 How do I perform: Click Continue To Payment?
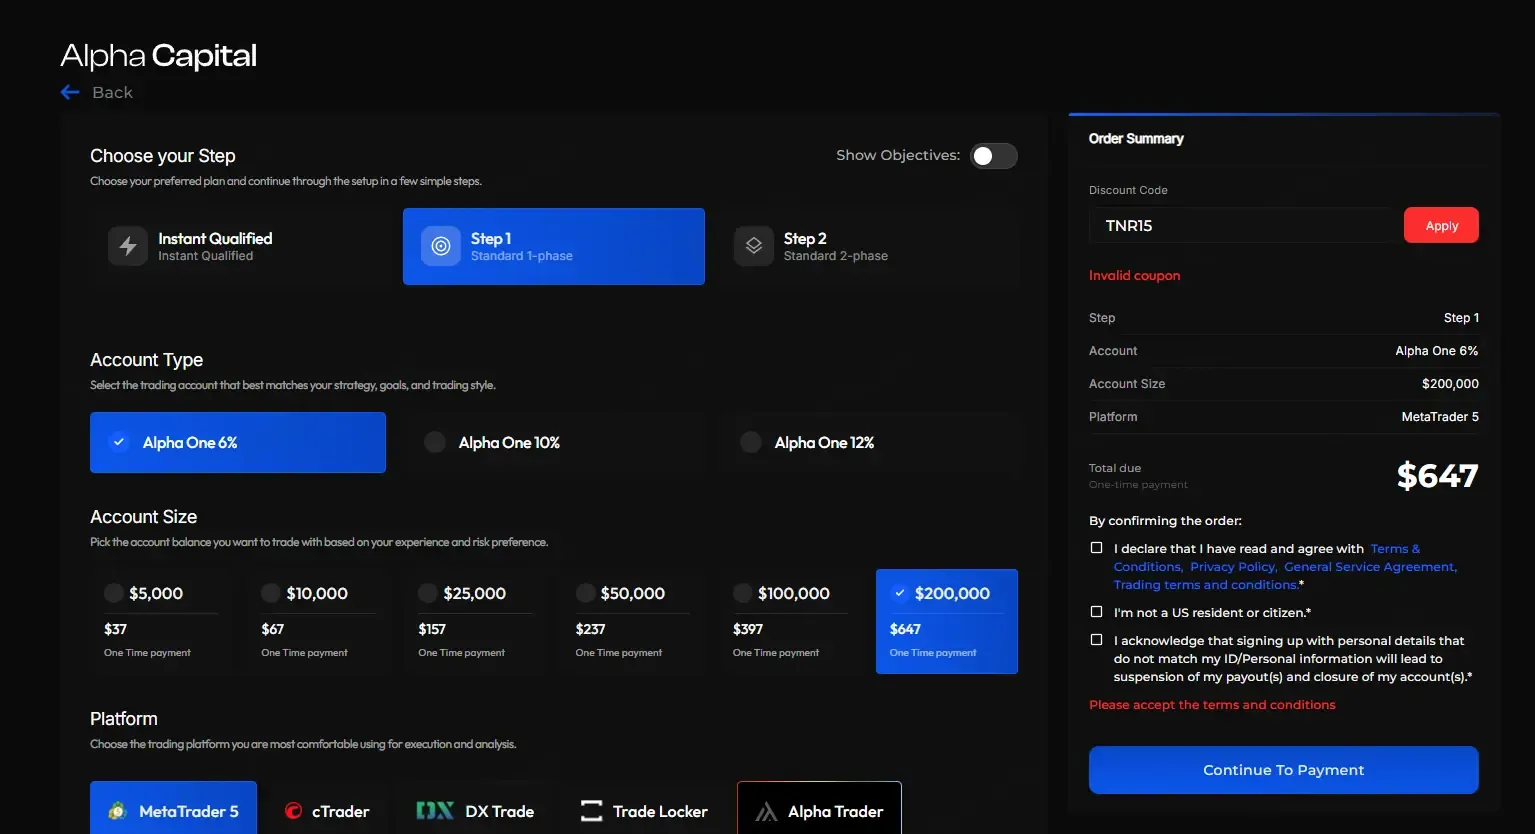pos(1284,770)
